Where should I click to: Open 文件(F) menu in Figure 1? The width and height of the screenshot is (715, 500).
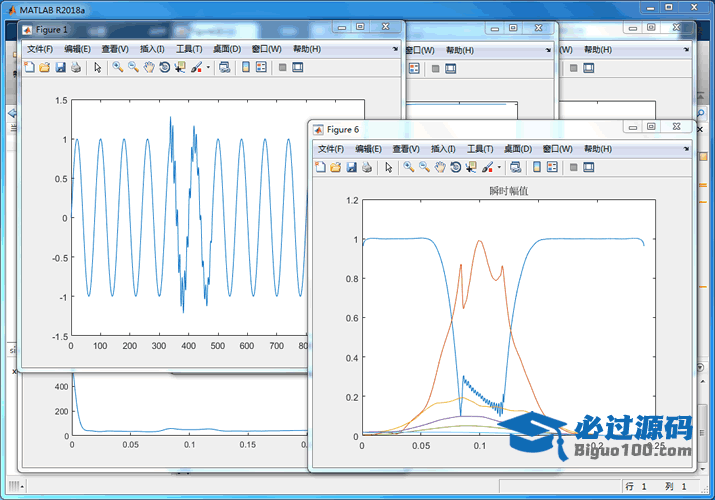click(x=40, y=48)
